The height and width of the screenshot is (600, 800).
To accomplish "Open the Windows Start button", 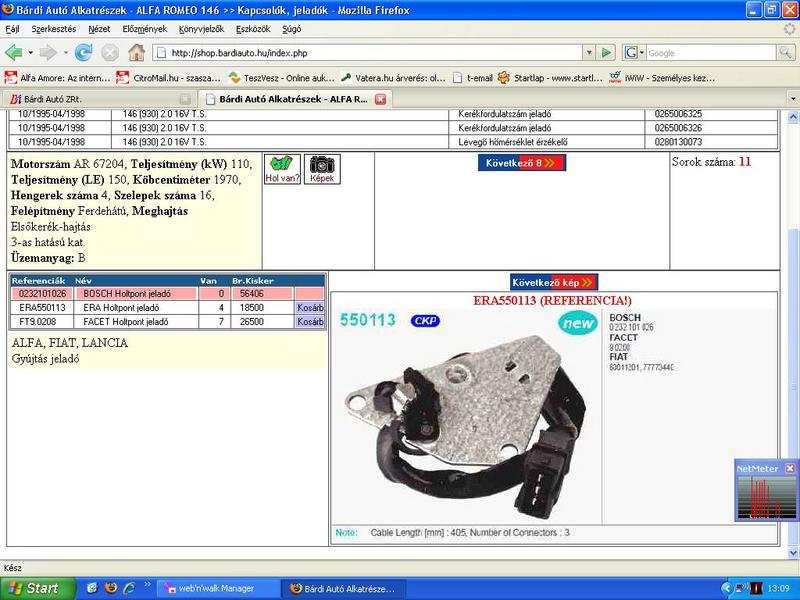I will point(32,588).
